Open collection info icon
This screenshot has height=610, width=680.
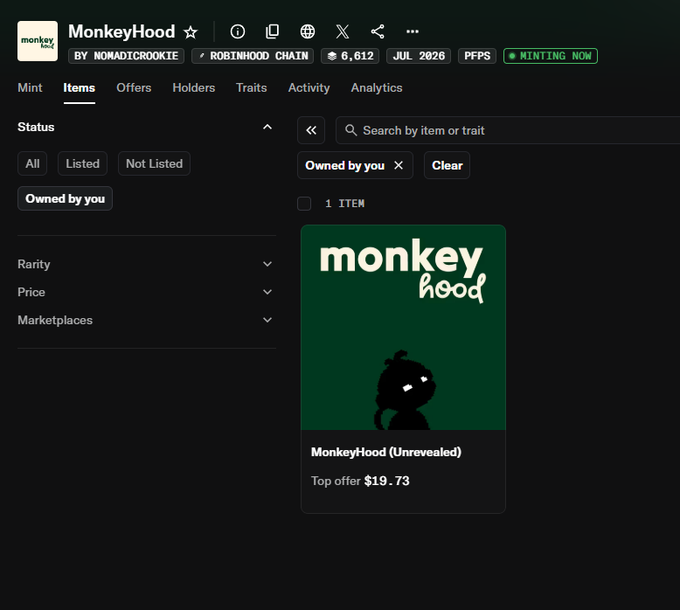[x=237, y=31]
